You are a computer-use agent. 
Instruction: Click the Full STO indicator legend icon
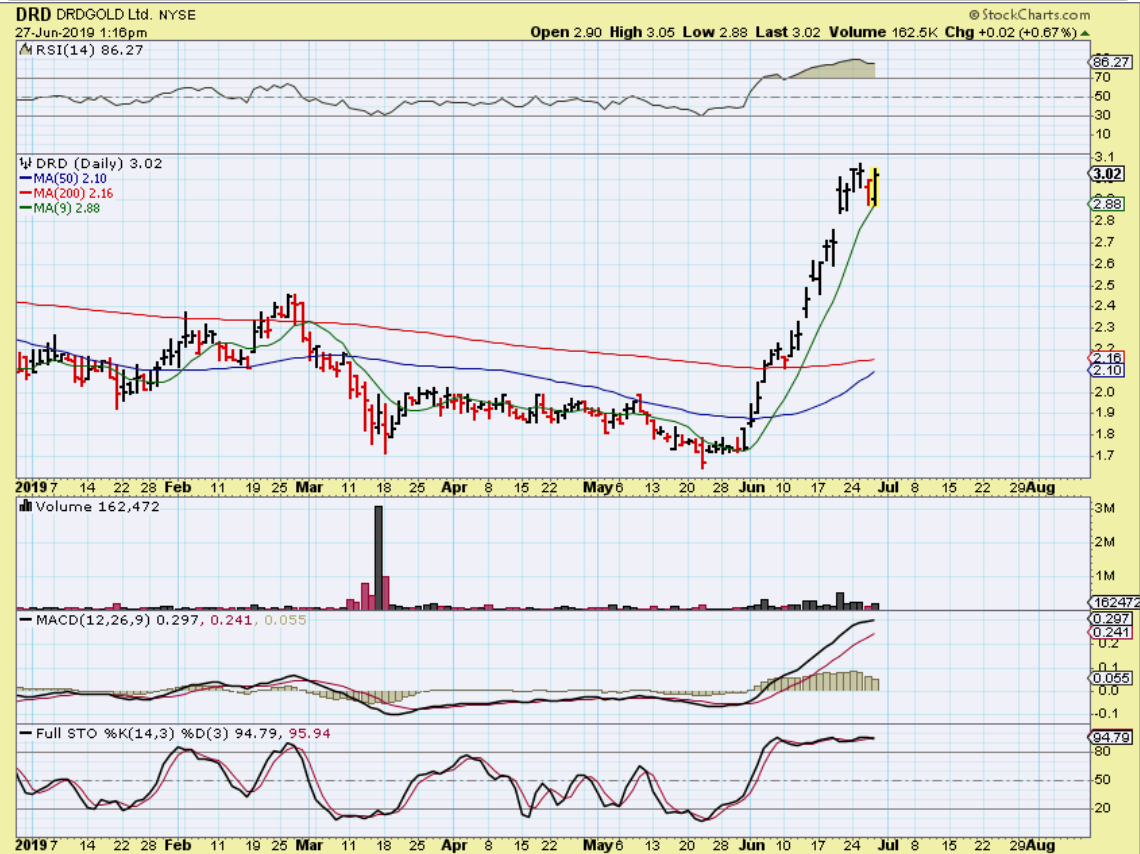point(25,734)
